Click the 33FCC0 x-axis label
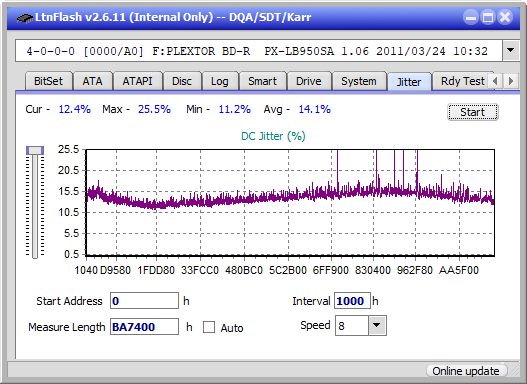Viewport: 527px width, 384px height. click(200, 270)
